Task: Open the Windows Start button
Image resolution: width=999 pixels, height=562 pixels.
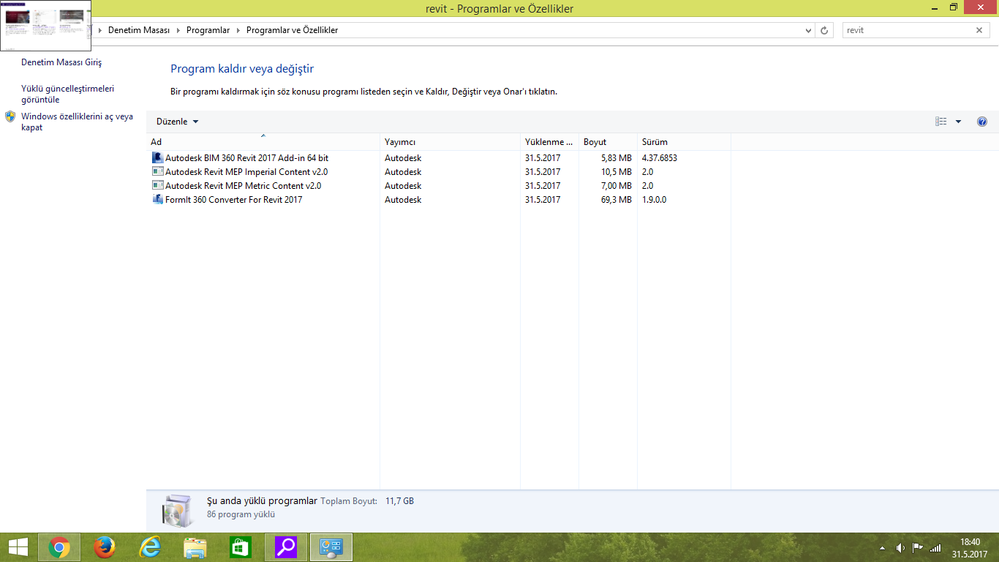Action: pos(18,547)
